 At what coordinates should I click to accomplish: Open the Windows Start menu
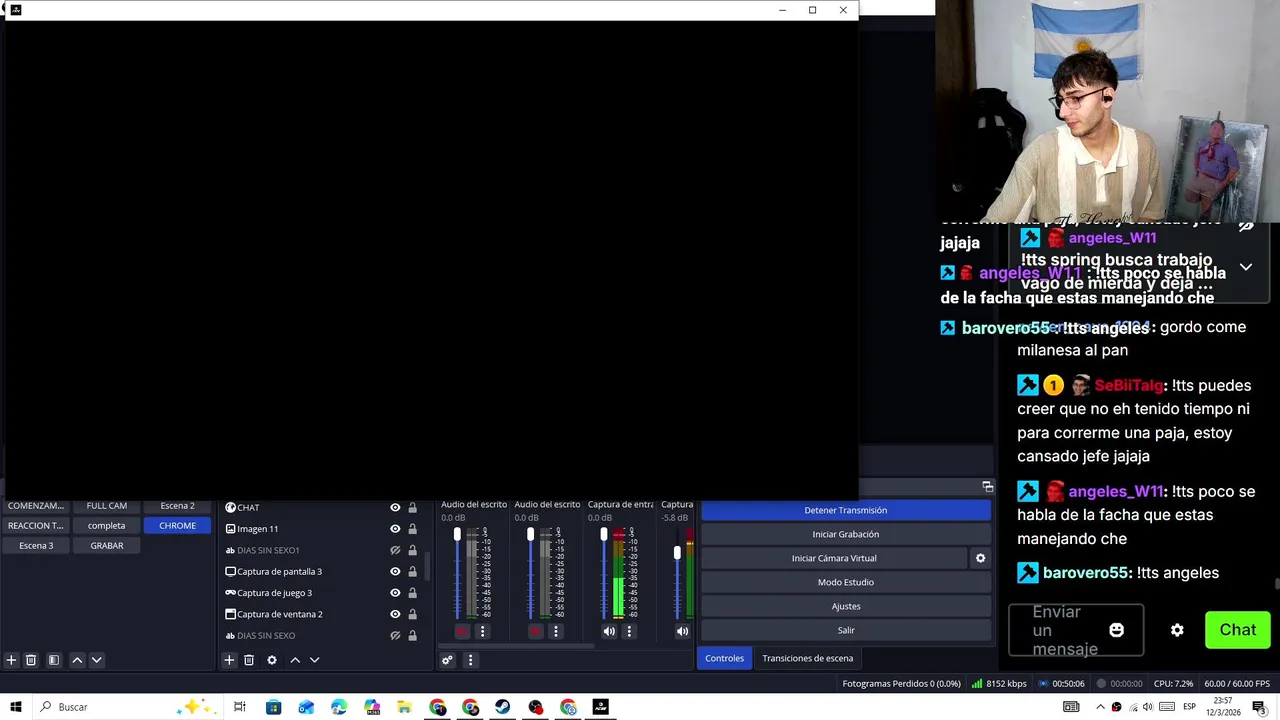click(x=15, y=707)
